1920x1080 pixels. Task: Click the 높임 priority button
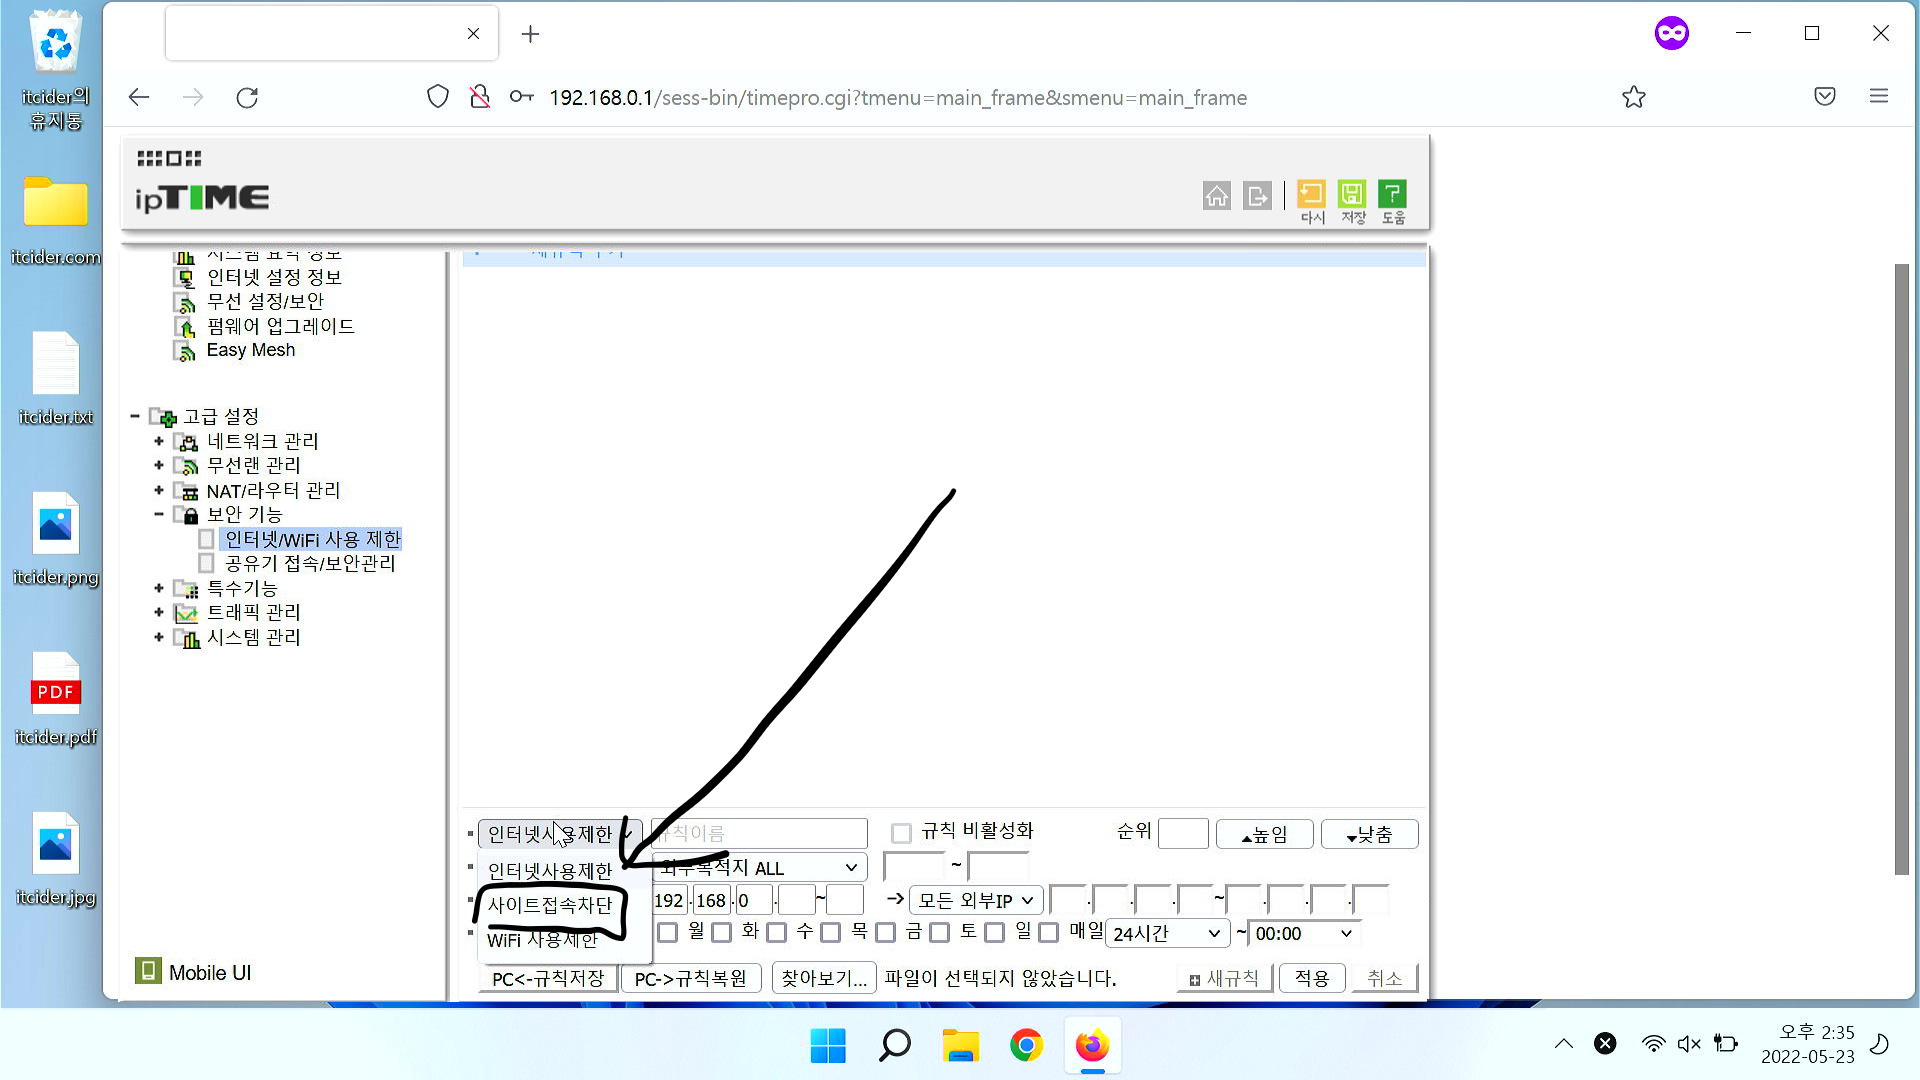point(1265,834)
